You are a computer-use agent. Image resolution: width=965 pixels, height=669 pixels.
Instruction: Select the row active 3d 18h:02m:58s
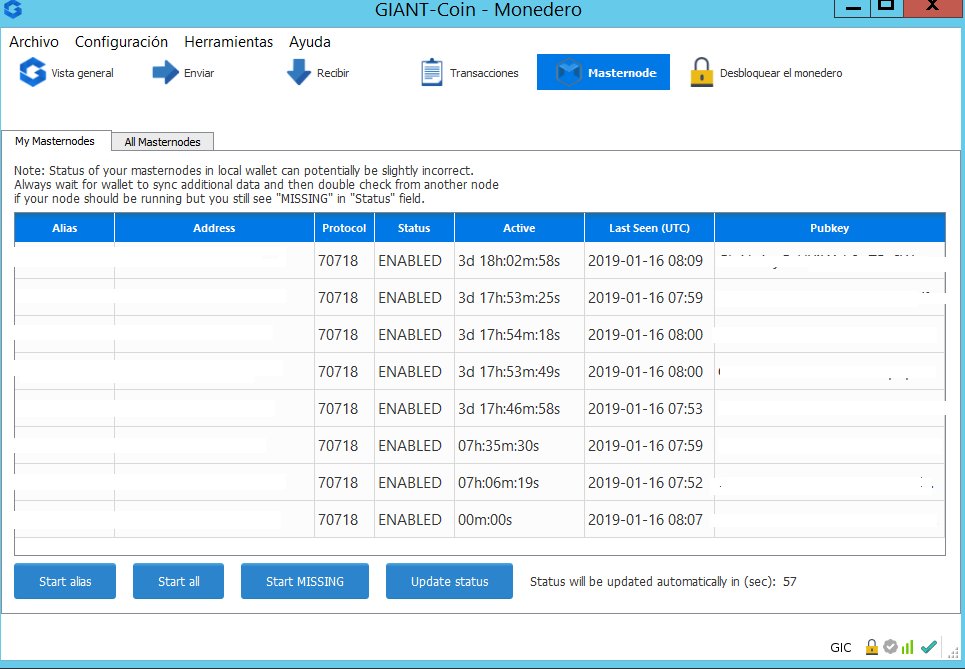point(479,260)
